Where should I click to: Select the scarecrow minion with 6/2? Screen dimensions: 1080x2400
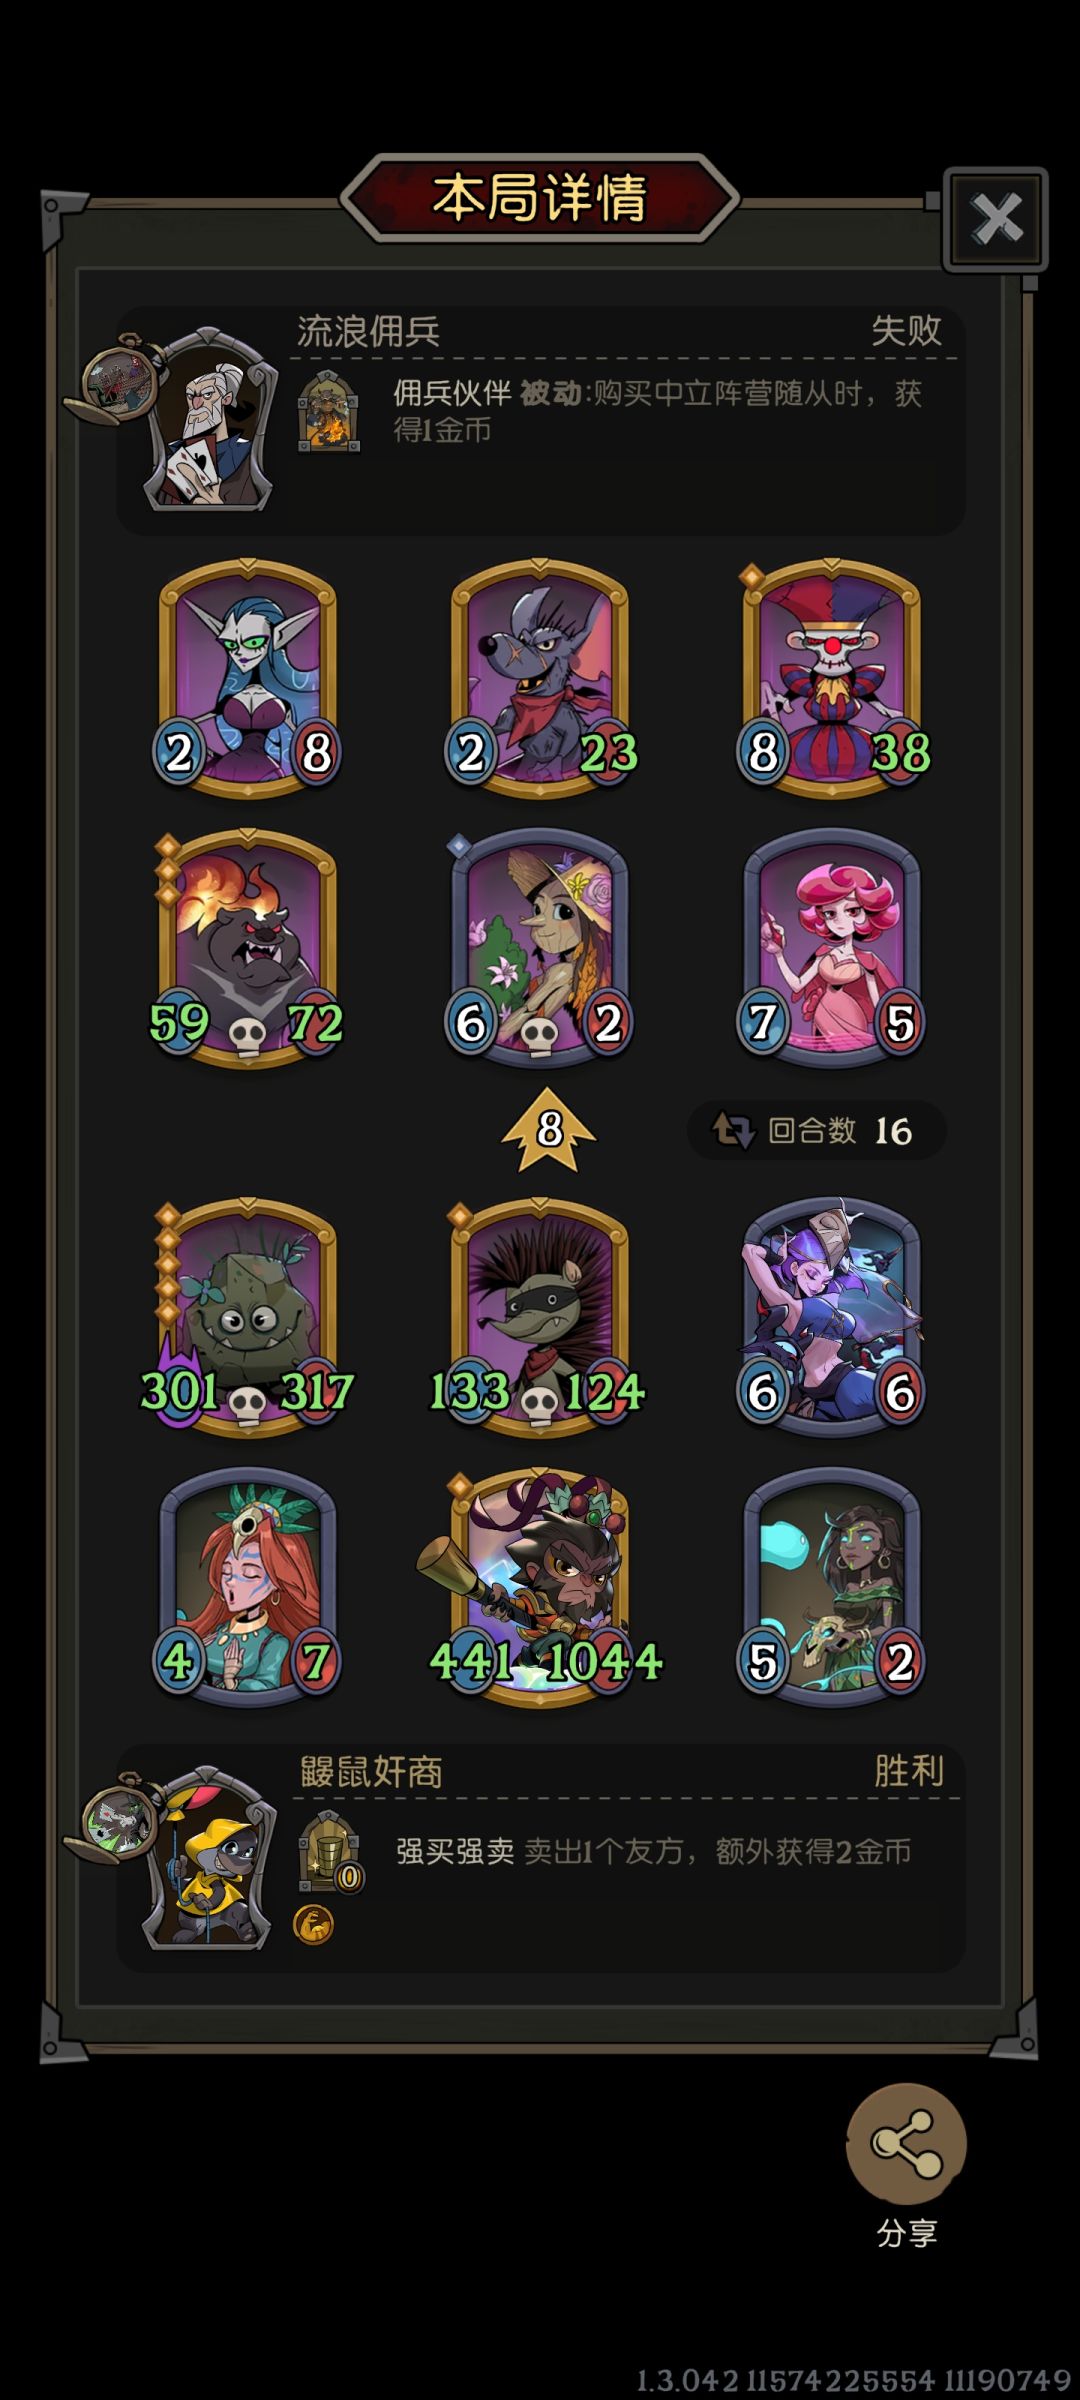click(x=540, y=948)
